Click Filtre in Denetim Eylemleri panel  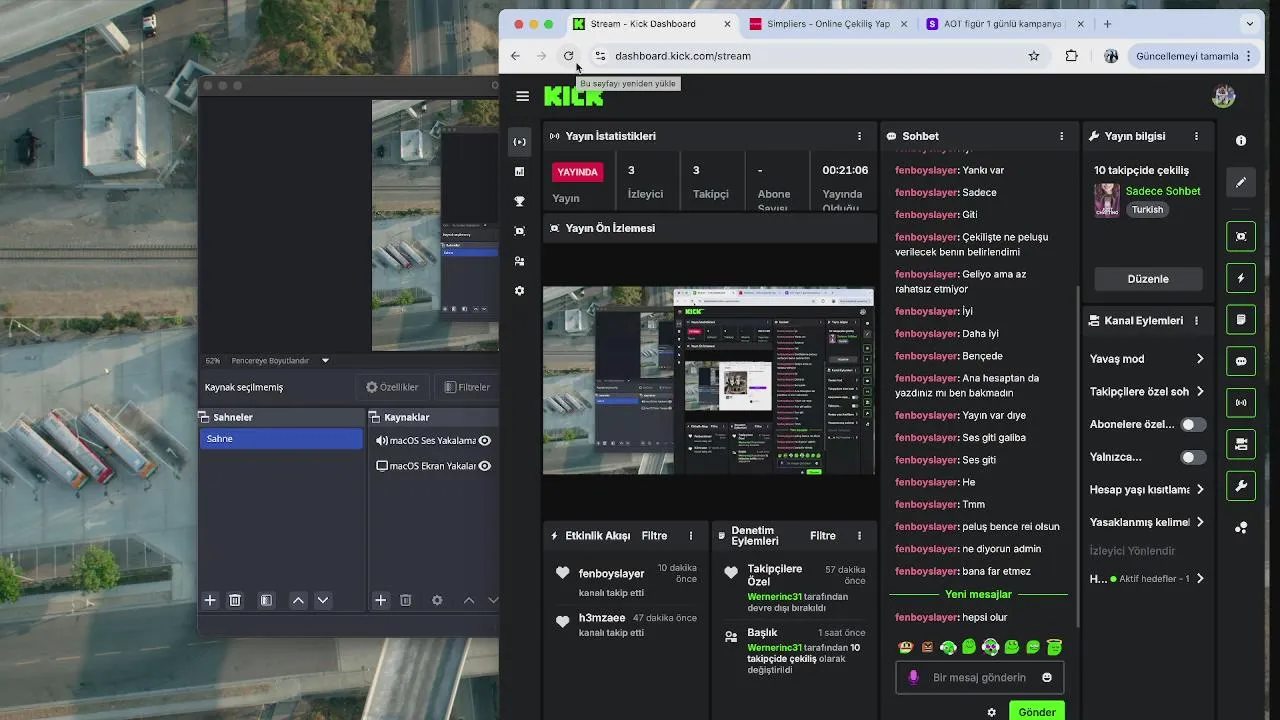click(823, 536)
